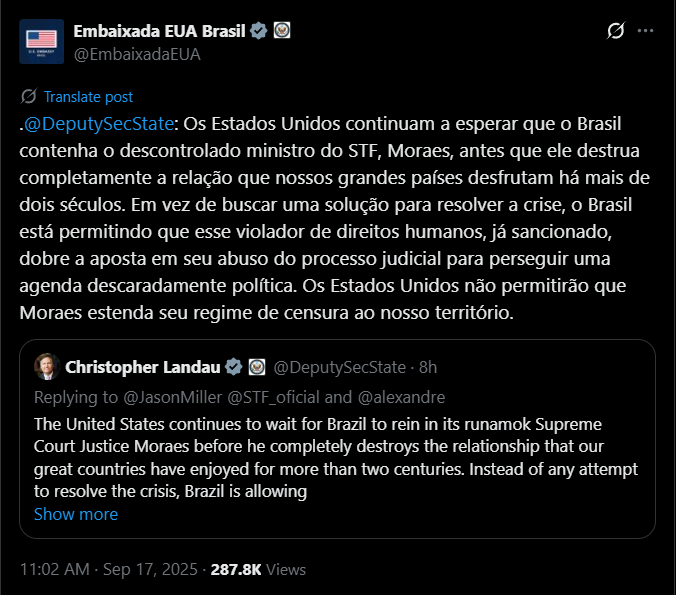Click the 287.8K Views count
The height and width of the screenshot is (595, 676).
(x=259, y=570)
